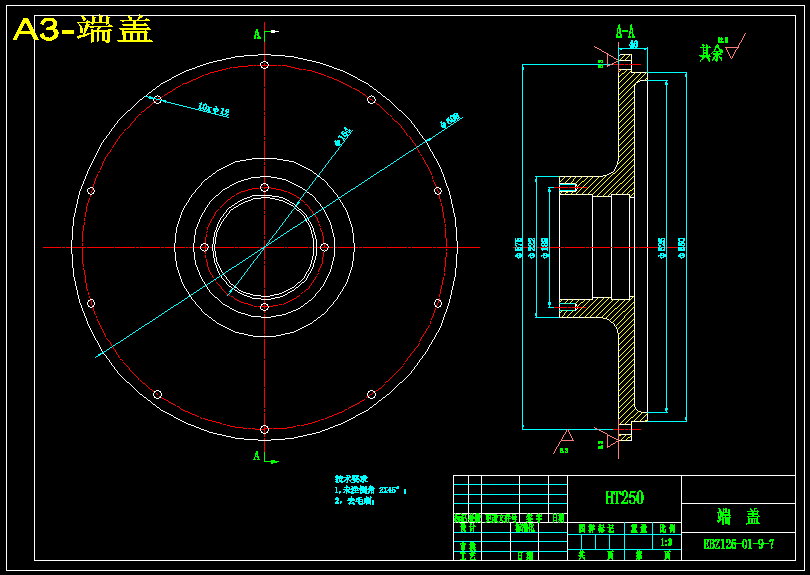Click the top "A" section cut marker
This screenshot has height=575, width=810.
click(257, 35)
